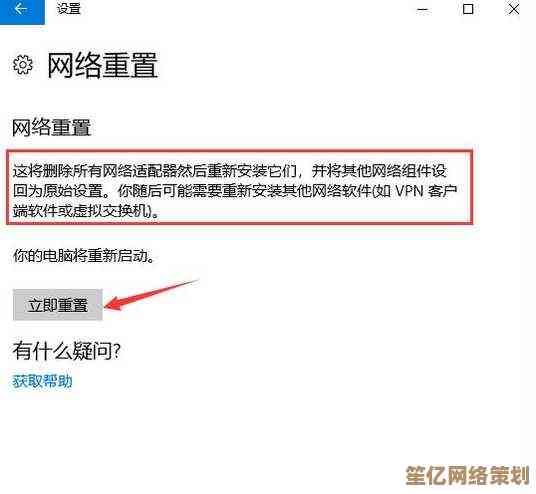Click the red arrow pointing at 立即重置
The width and height of the screenshot is (536, 494).
[x=150, y=295]
